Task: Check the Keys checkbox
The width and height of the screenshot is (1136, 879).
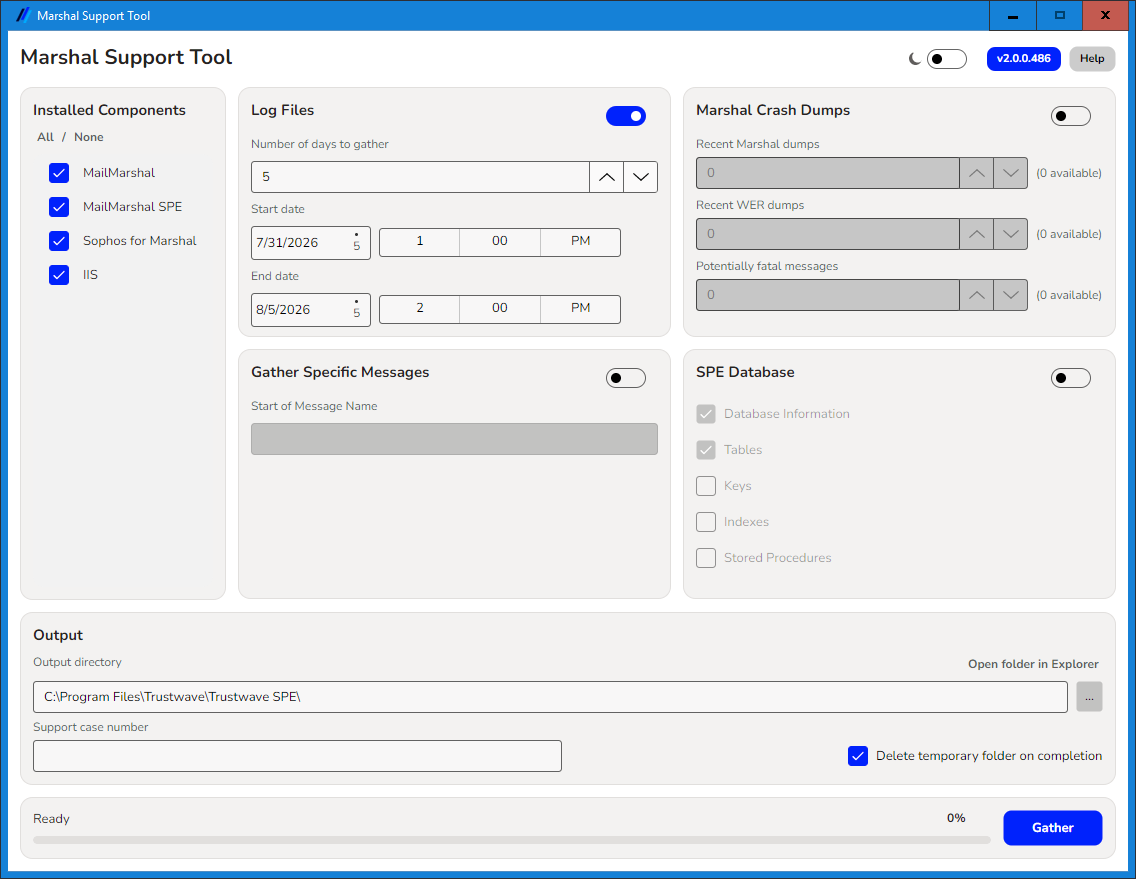Action: pyautogui.click(x=706, y=486)
